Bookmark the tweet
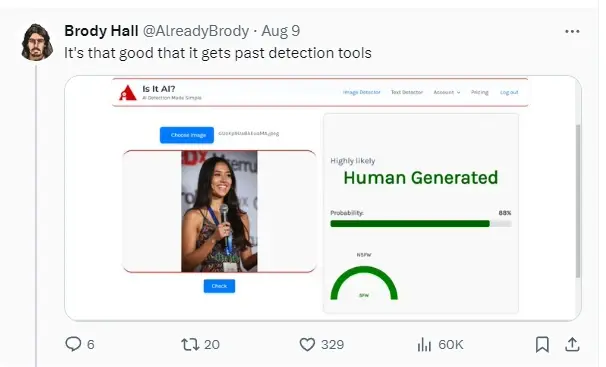The height and width of the screenshot is (367, 606). [542, 344]
